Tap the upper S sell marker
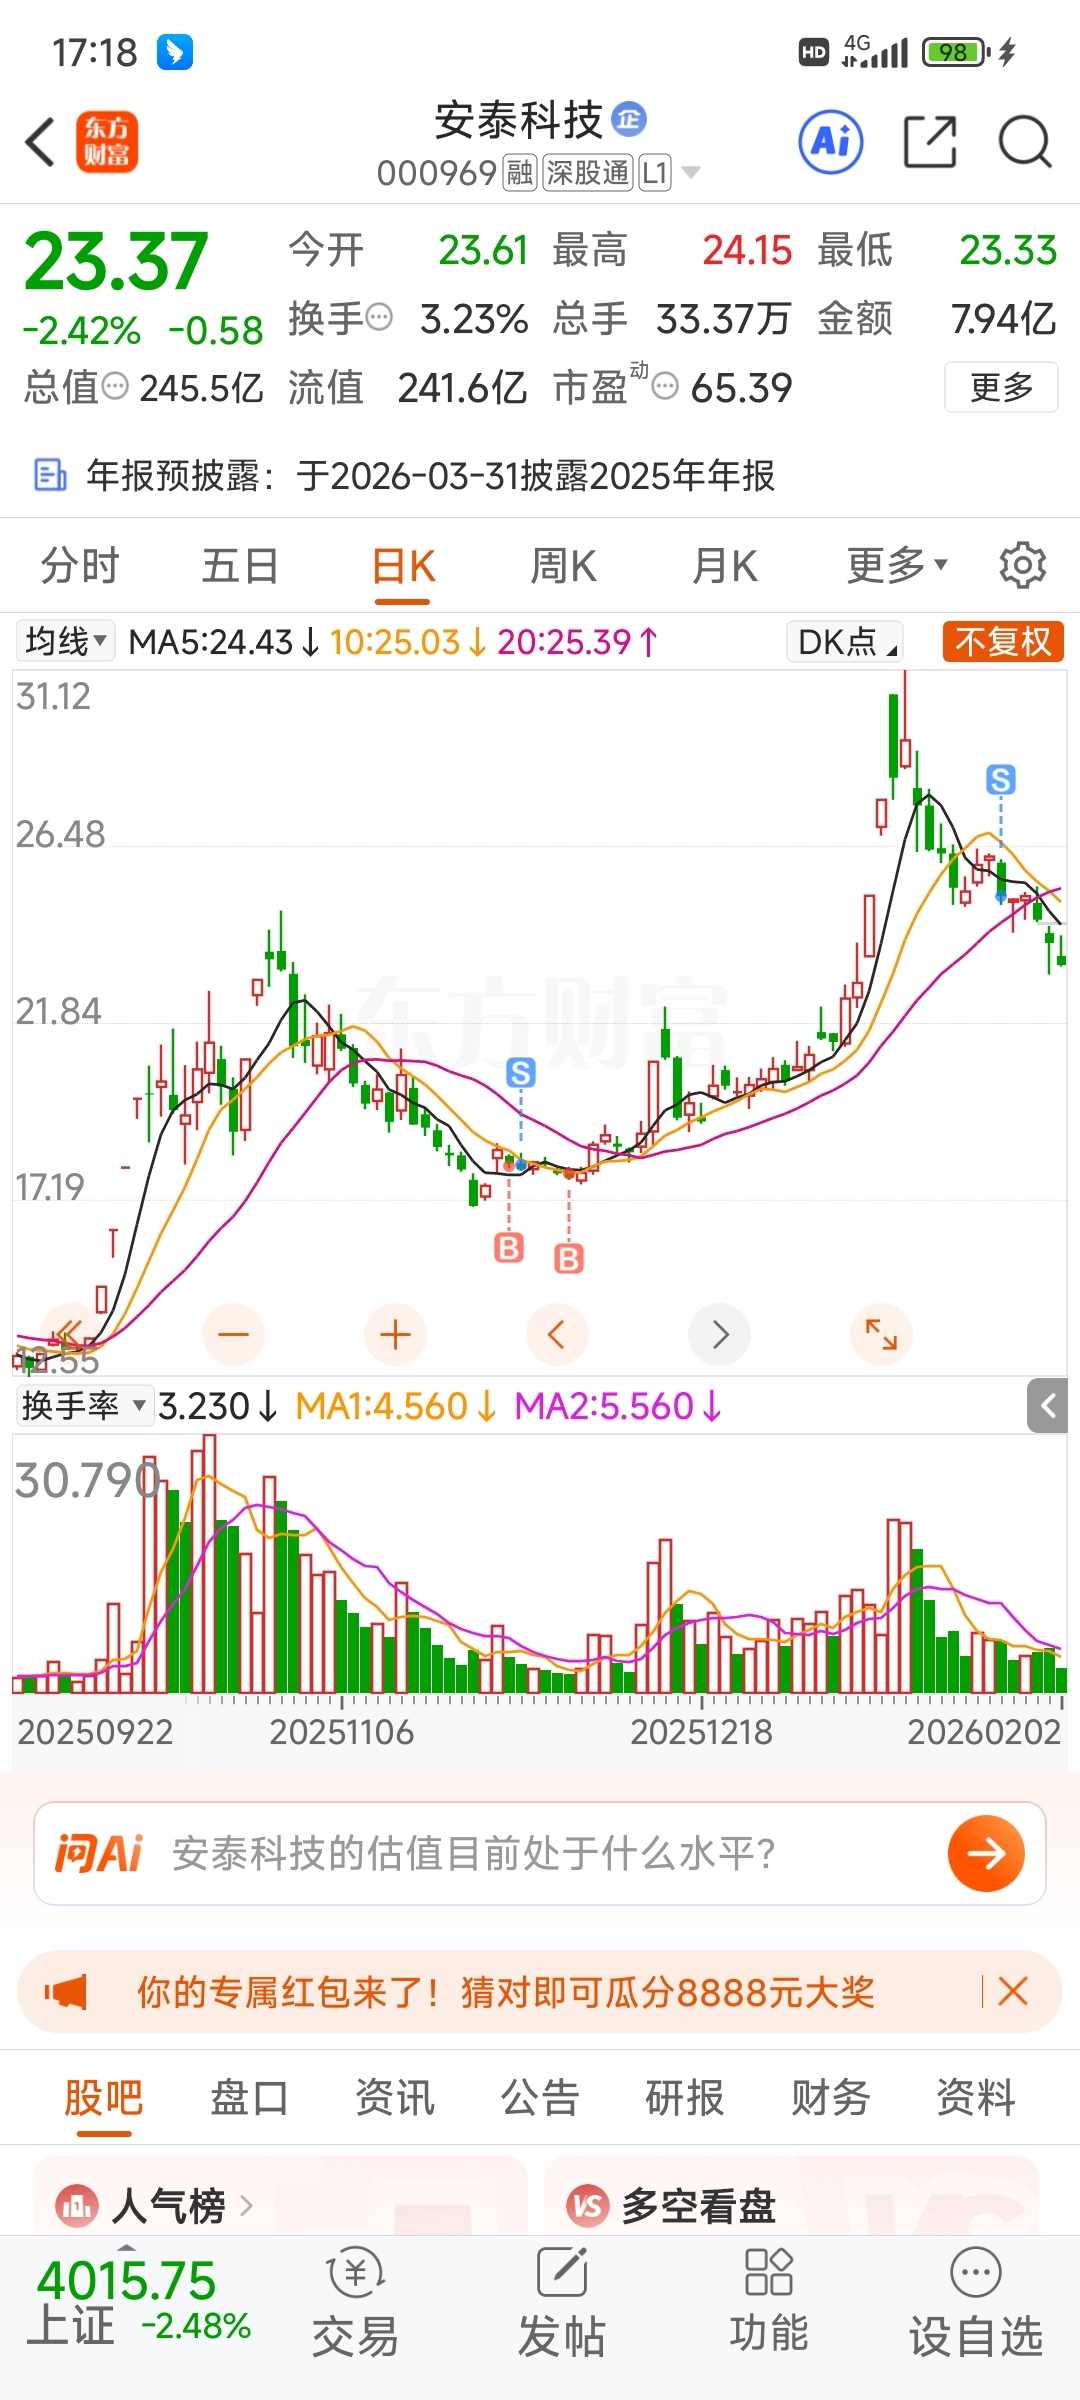1080x2400 pixels. [x=1000, y=779]
